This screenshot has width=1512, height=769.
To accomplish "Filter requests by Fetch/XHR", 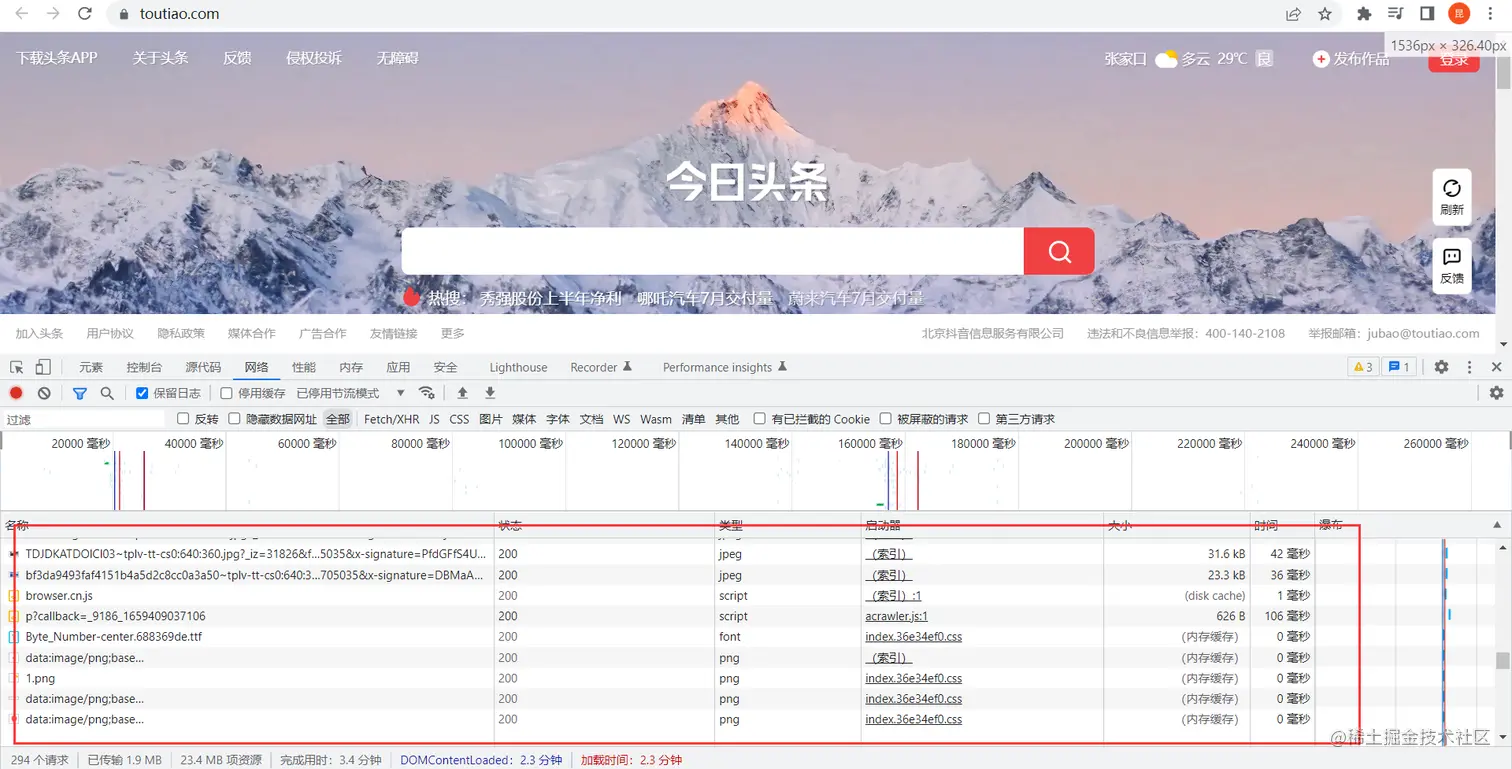I will point(392,419).
